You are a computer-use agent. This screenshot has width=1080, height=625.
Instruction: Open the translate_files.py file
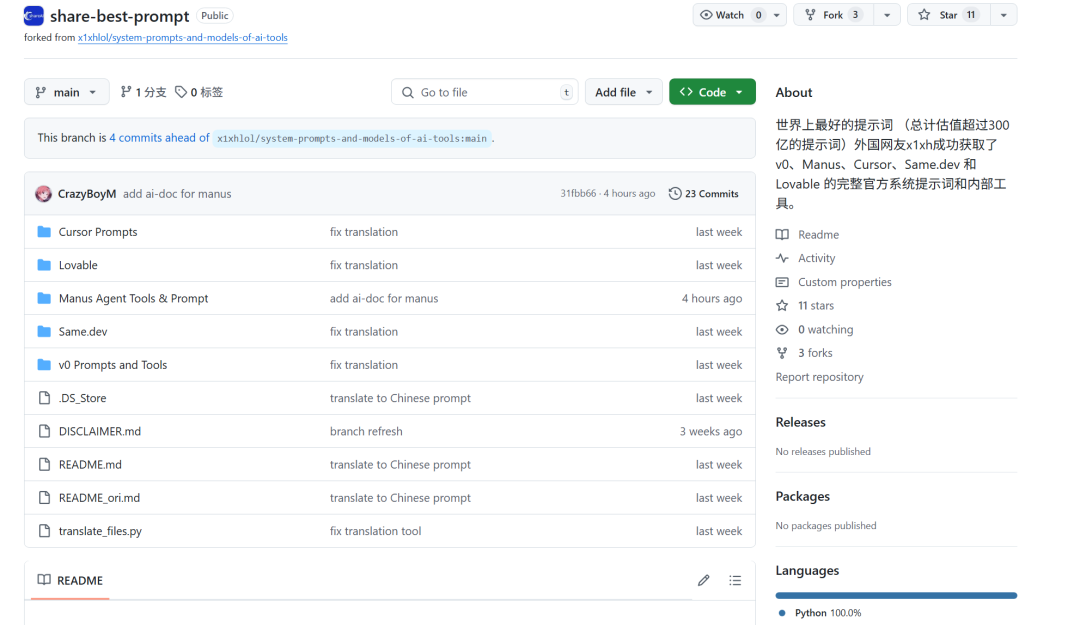click(100, 531)
